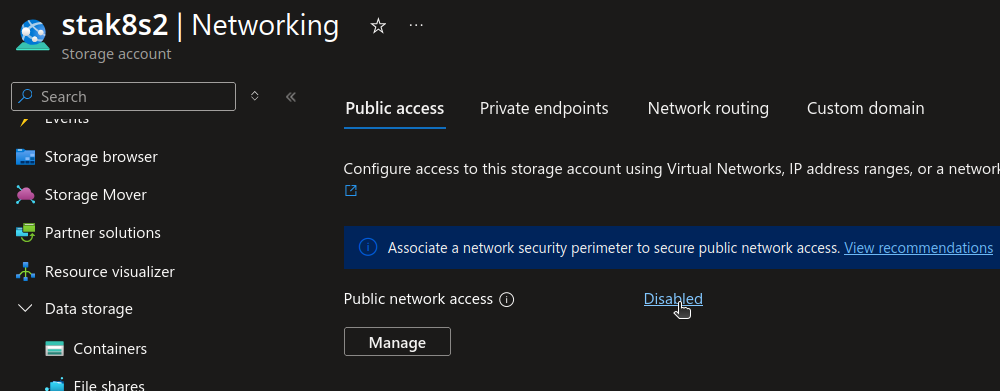
Task: Click the Containers icon
Action: coord(55,349)
